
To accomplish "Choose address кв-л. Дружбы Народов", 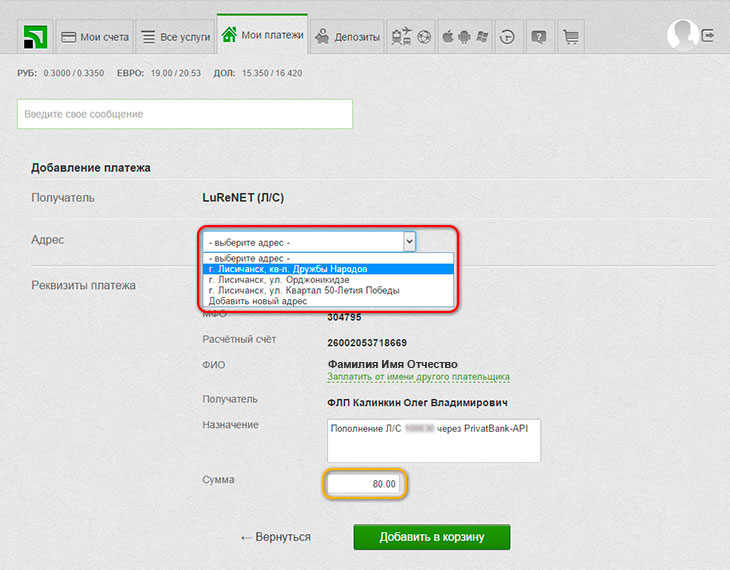I will pyautogui.click(x=328, y=269).
